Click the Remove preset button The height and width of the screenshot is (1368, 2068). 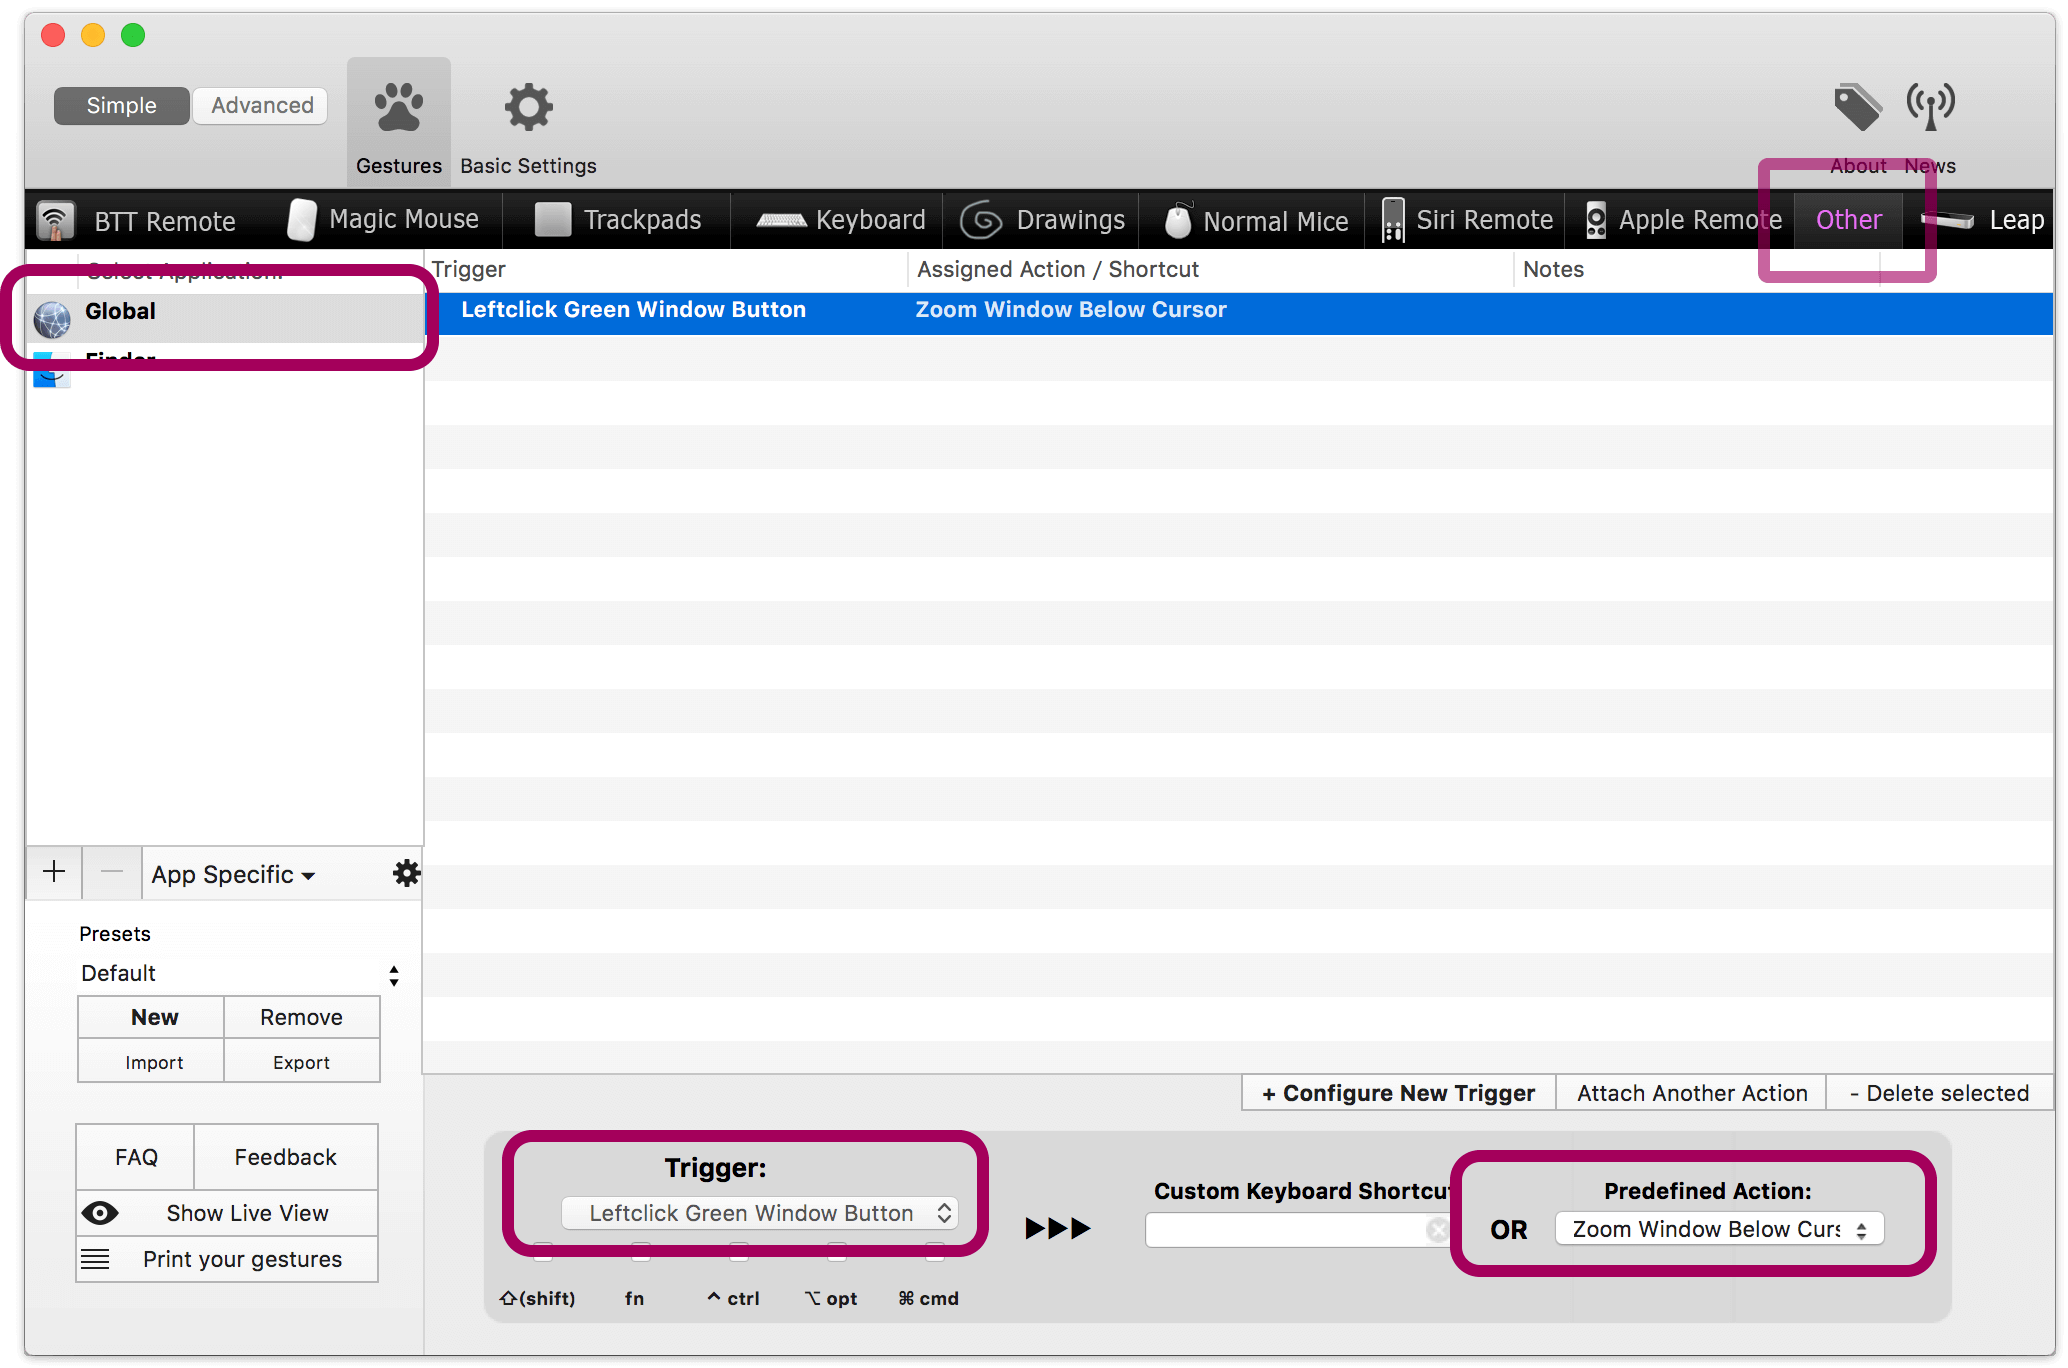[301, 1017]
